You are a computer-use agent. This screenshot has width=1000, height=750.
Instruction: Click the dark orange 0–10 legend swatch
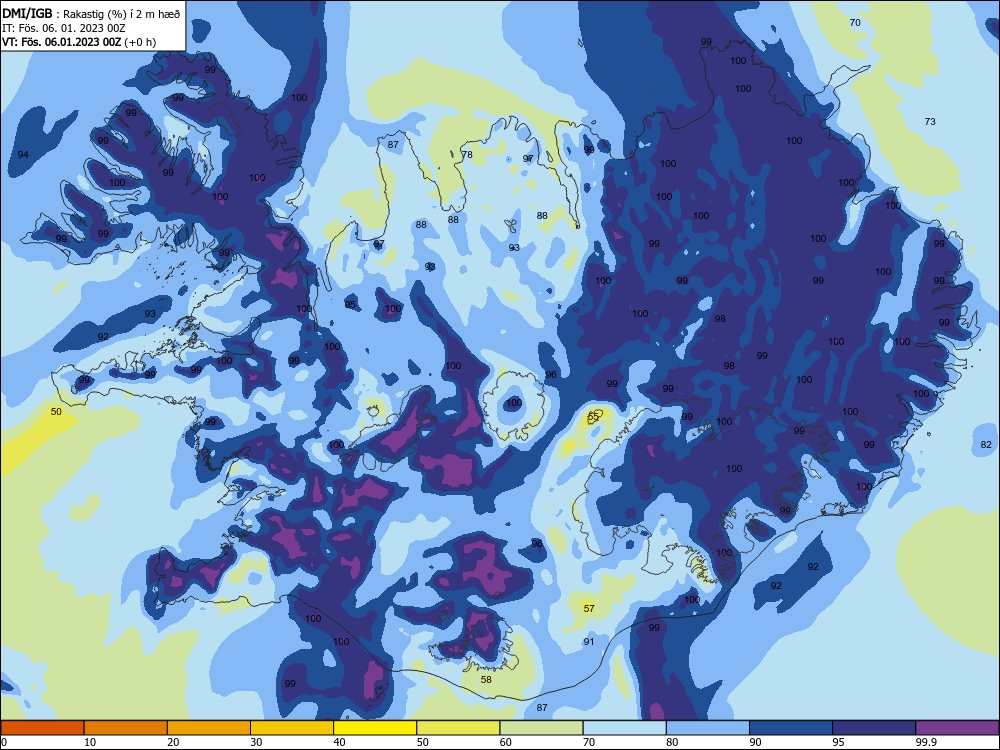pos(43,728)
